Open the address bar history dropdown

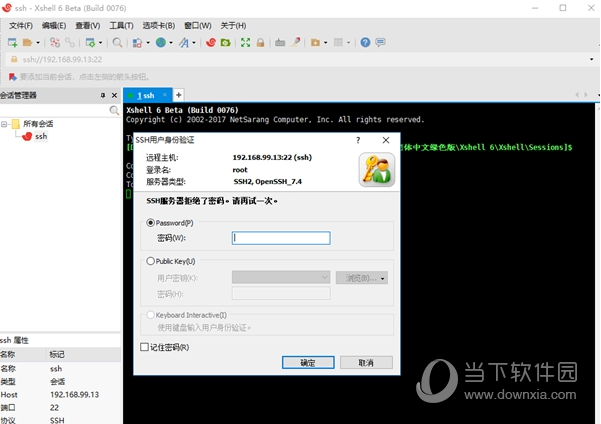(x=591, y=59)
